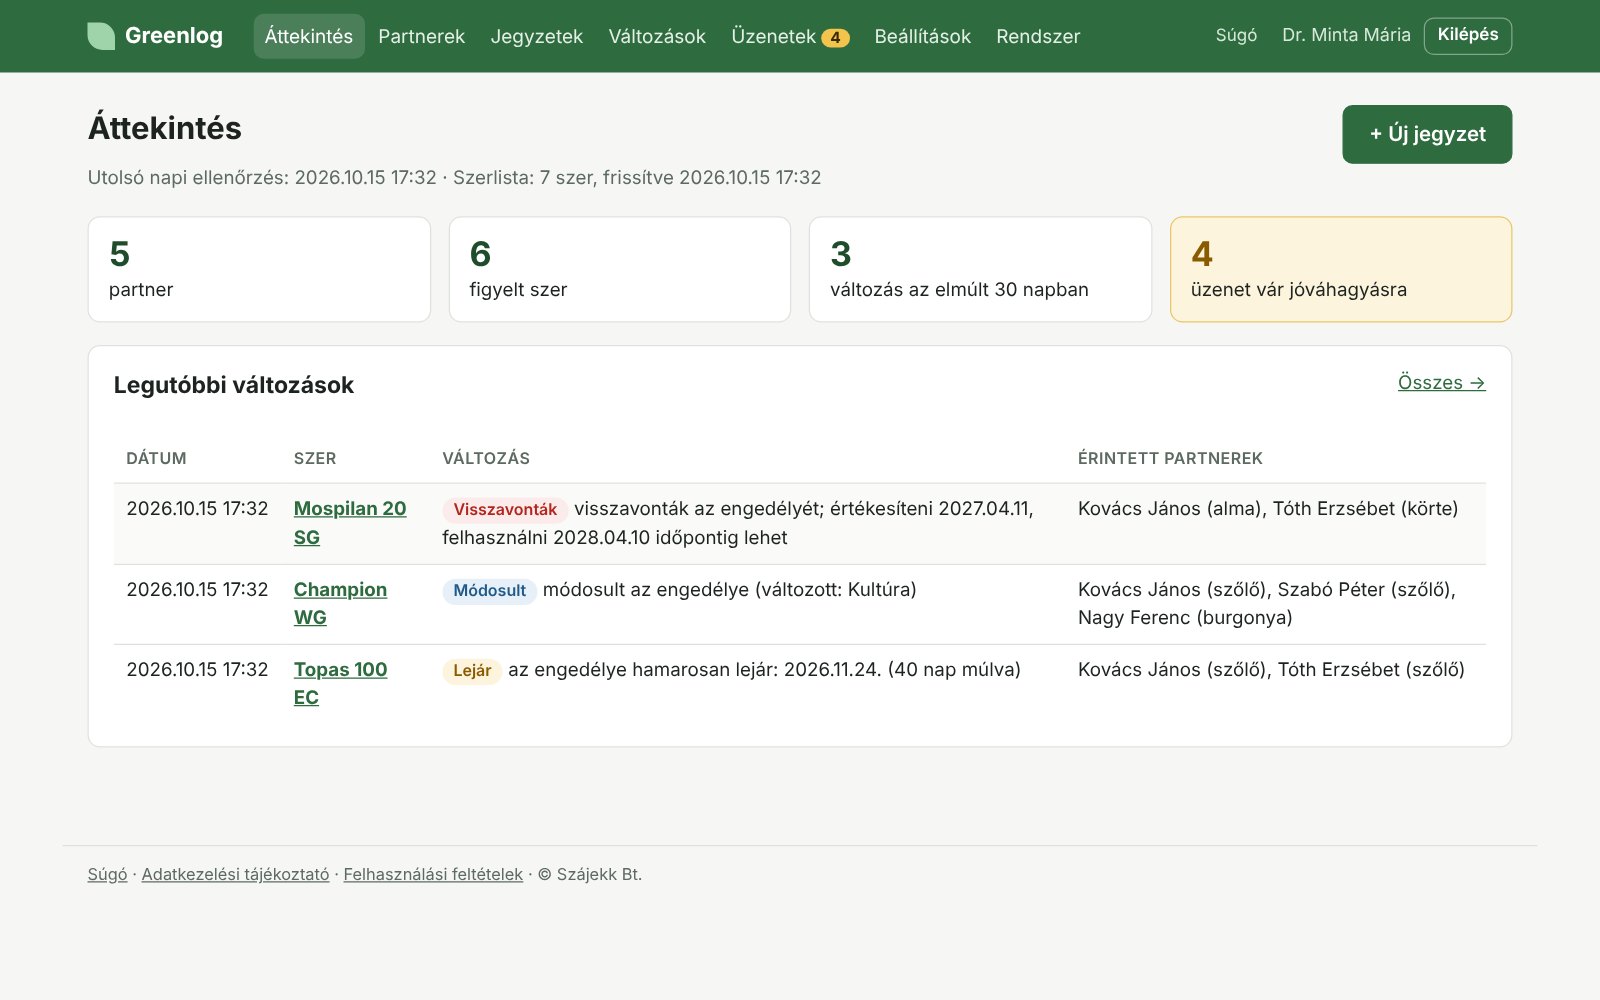Open Üzenetek in the navigation bar
1600x1000 pixels.
[790, 36]
